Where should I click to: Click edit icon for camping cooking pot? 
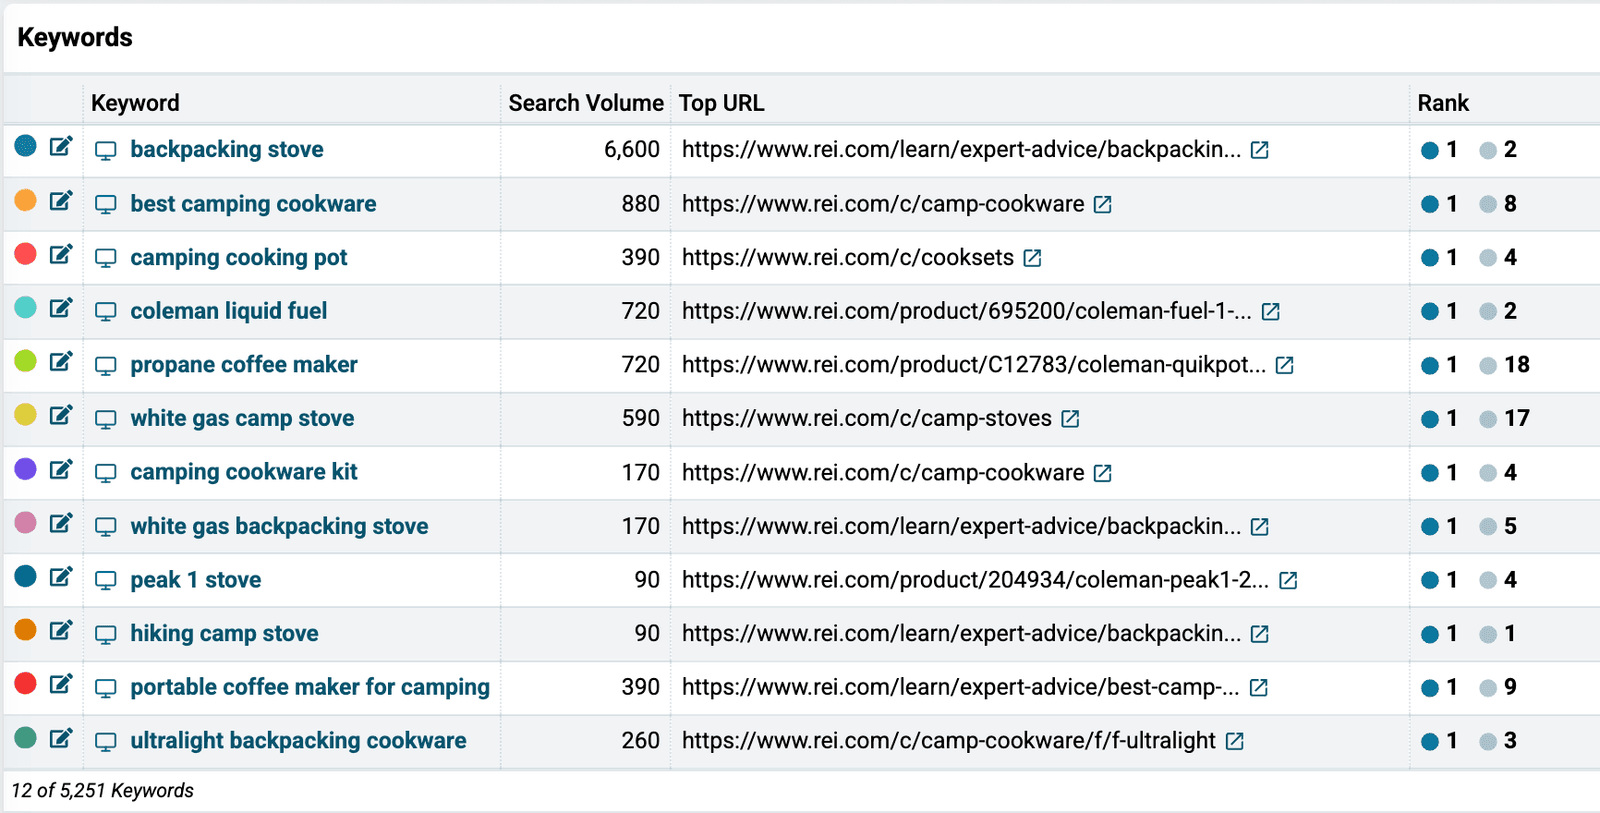click(61, 254)
